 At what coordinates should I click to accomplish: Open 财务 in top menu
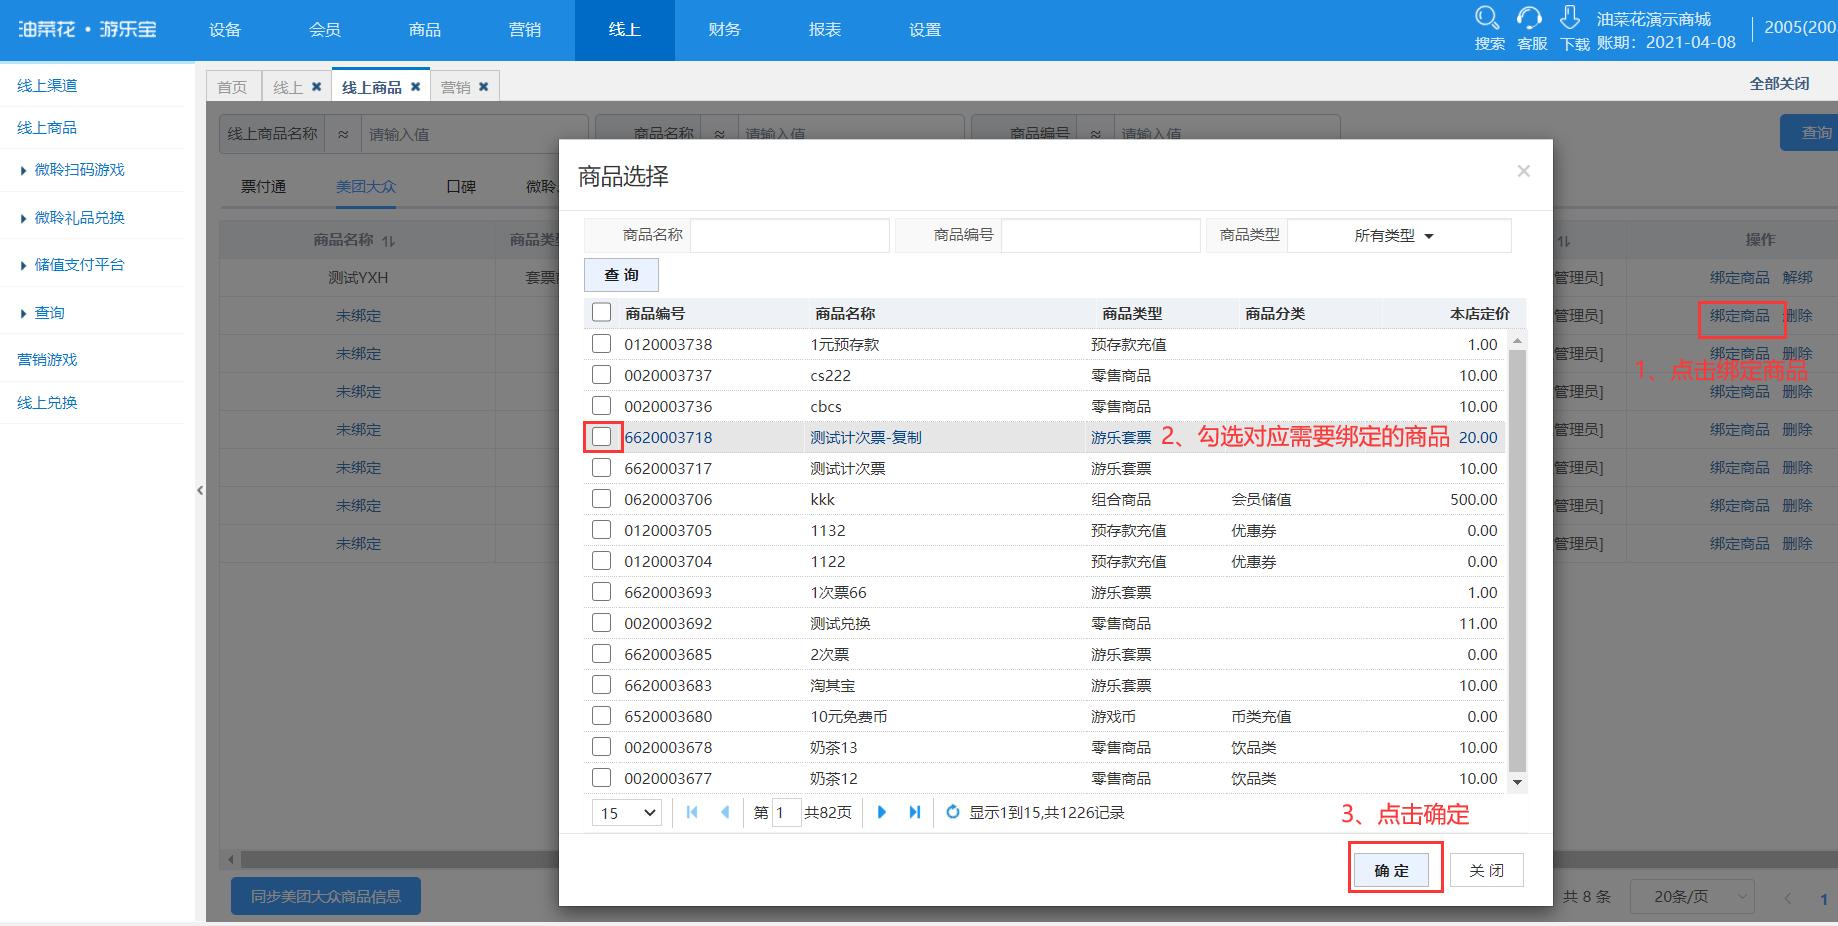pos(725,30)
